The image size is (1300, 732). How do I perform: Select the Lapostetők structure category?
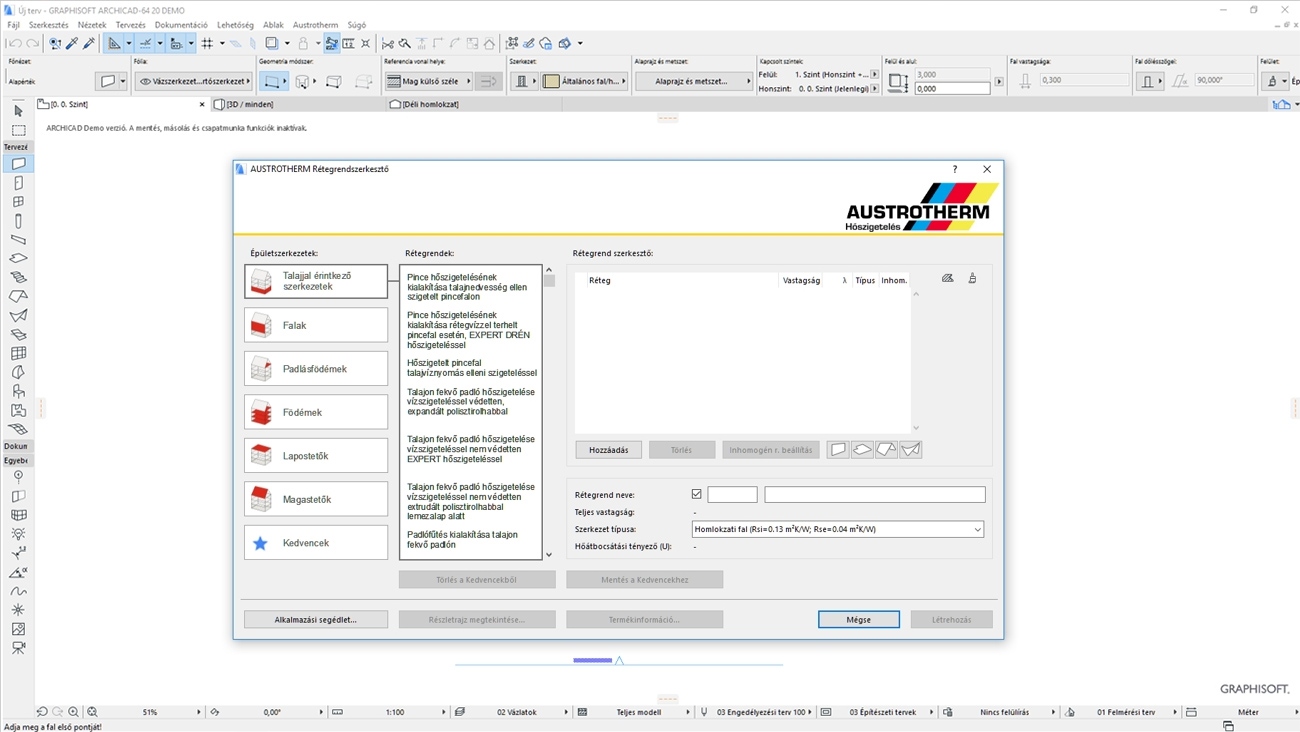point(316,456)
